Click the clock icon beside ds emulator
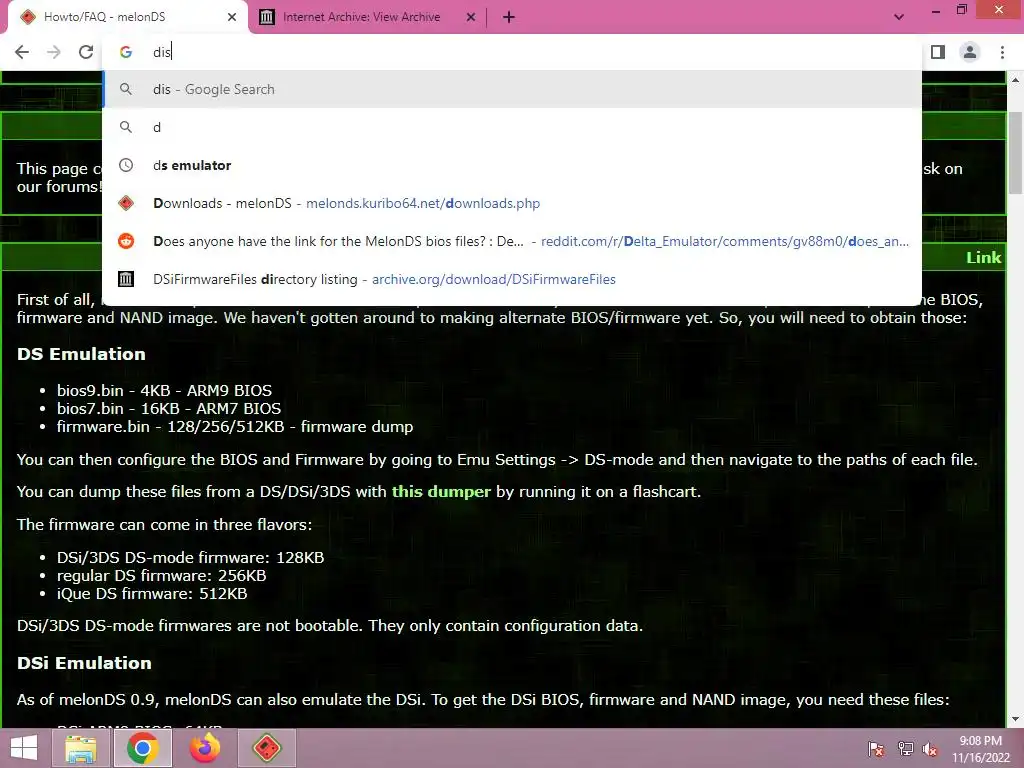The height and width of the screenshot is (768, 1024). click(126, 165)
